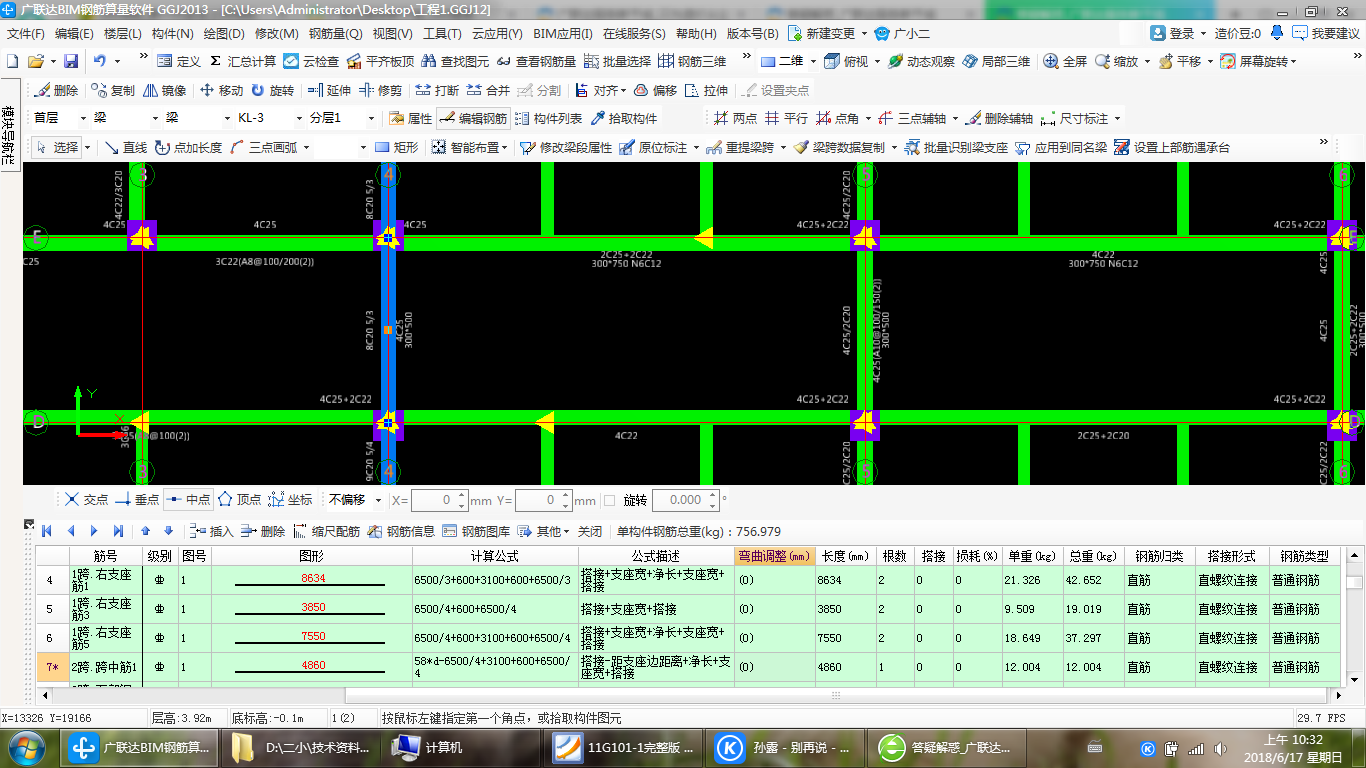The height and width of the screenshot is (768, 1366).
Task: Click 插入 to insert a rebar row
Action: (x=210, y=531)
